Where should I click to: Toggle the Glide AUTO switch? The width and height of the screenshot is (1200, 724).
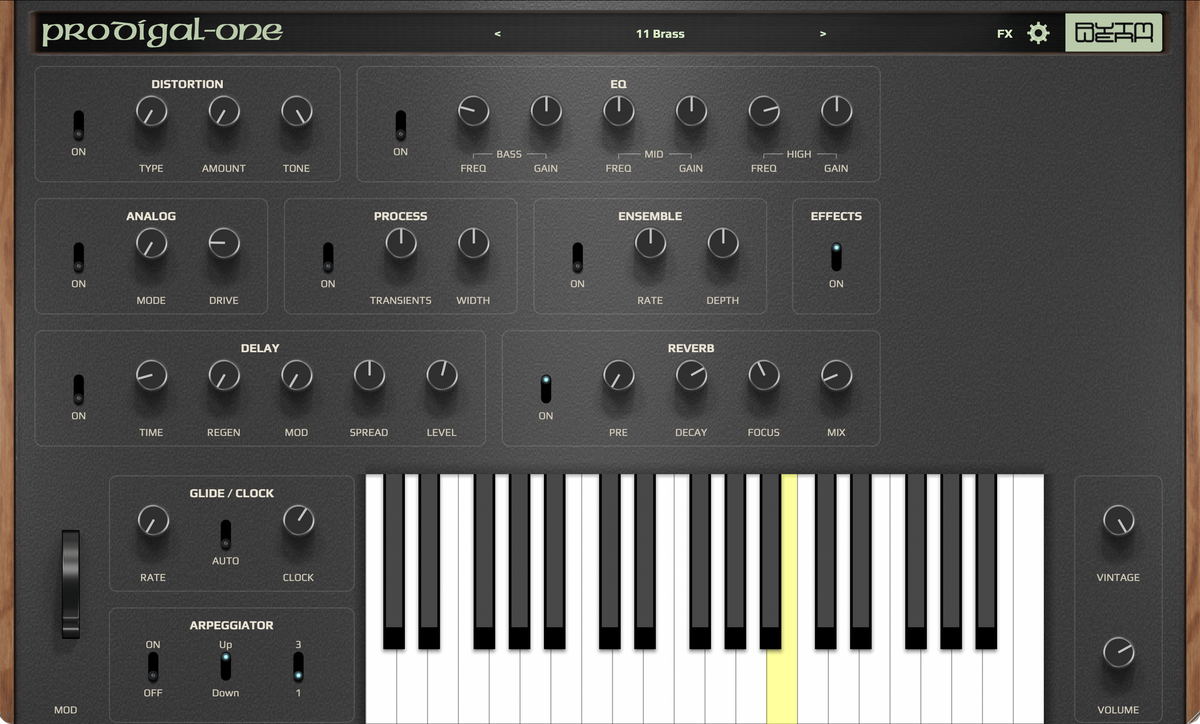click(x=226, y=534)
